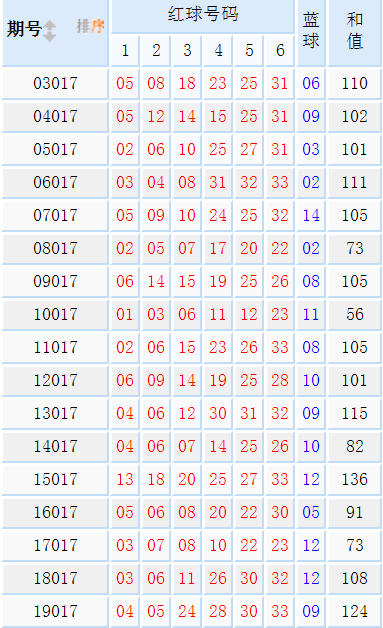The image size is (383, 628).
Task: Click the up-down sort arrows beside 期号
Action: (x=49, y=31)
